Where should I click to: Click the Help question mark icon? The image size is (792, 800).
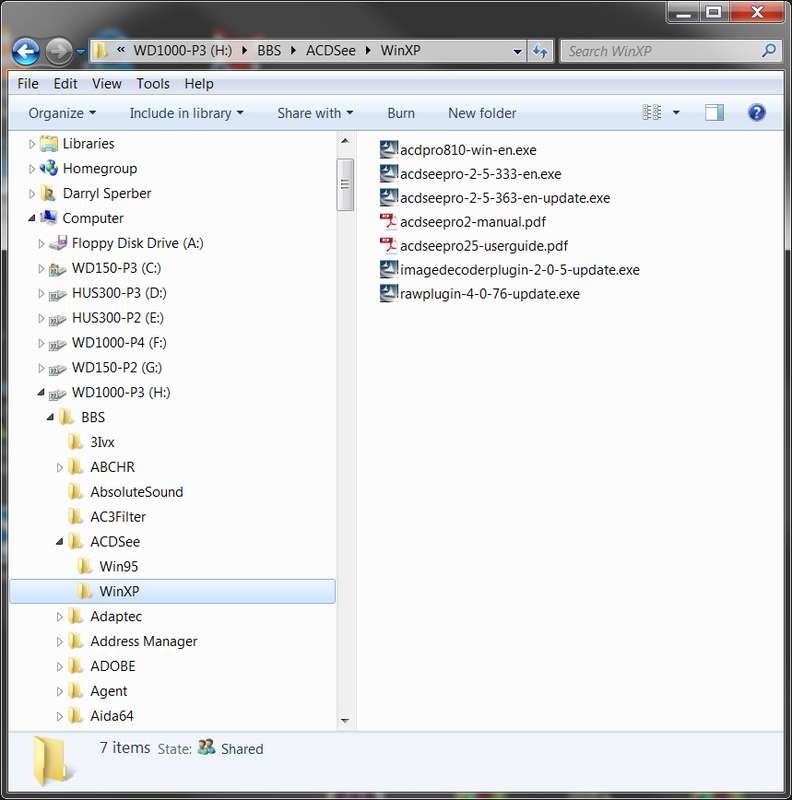click(756, 112)
